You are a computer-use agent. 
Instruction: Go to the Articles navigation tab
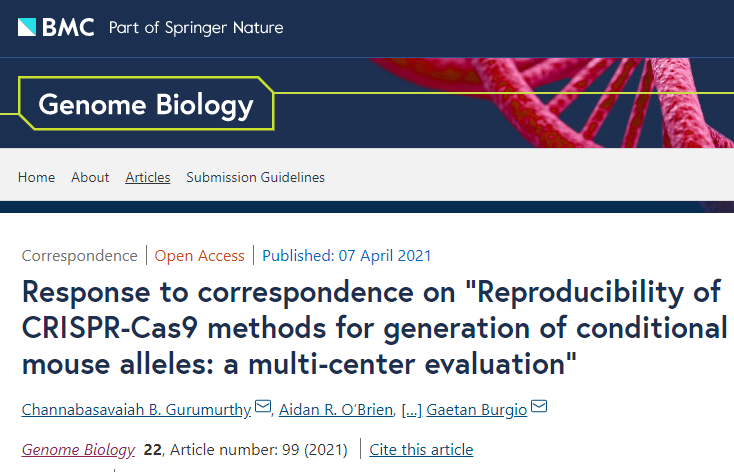click(148, 177)
